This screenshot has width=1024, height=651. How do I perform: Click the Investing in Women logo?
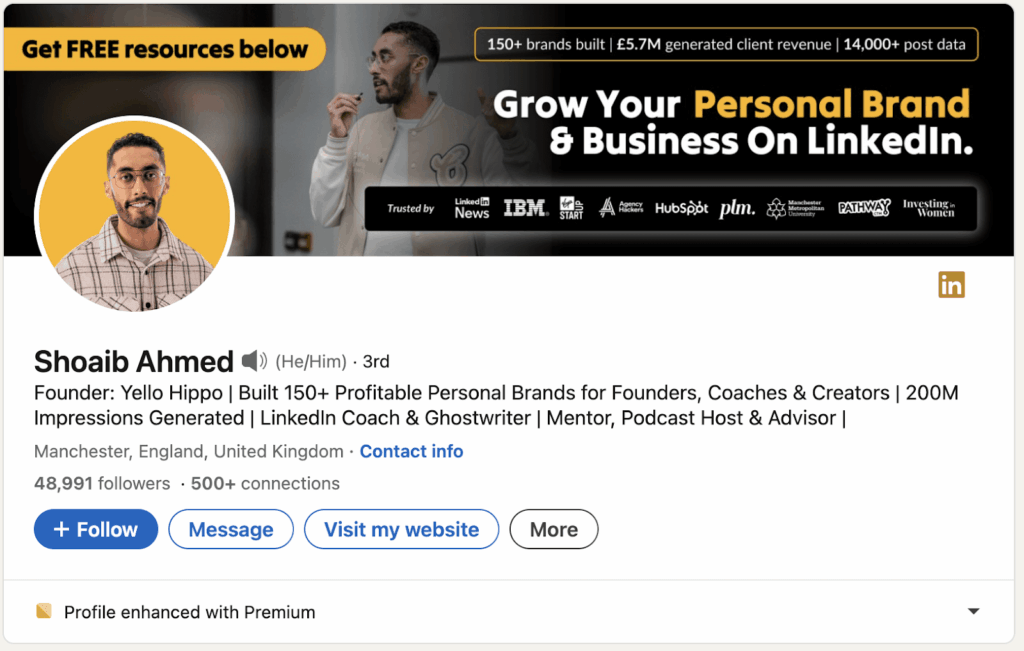tap(928, 208)
